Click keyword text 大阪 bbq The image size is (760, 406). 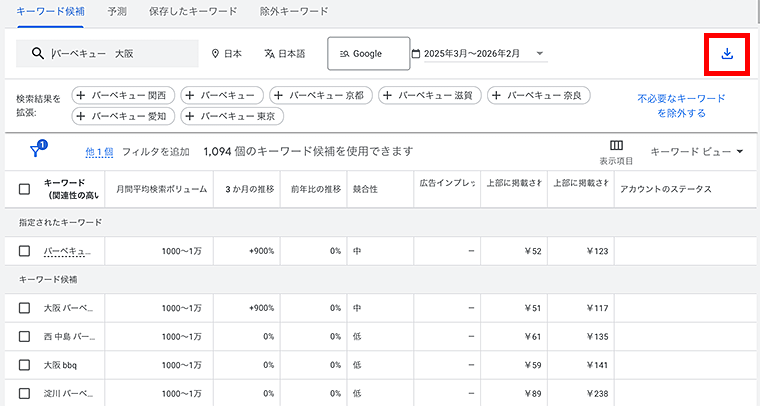point(60,365)
